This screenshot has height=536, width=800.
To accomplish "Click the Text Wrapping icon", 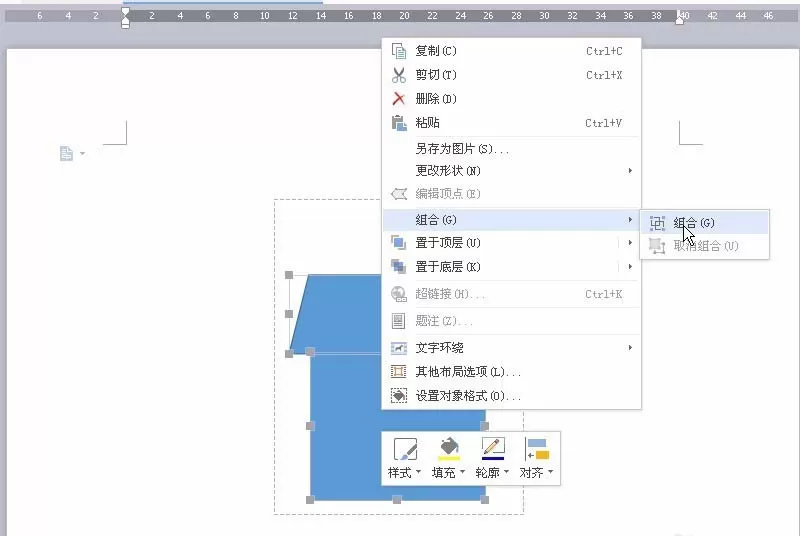I will point(398,348).
